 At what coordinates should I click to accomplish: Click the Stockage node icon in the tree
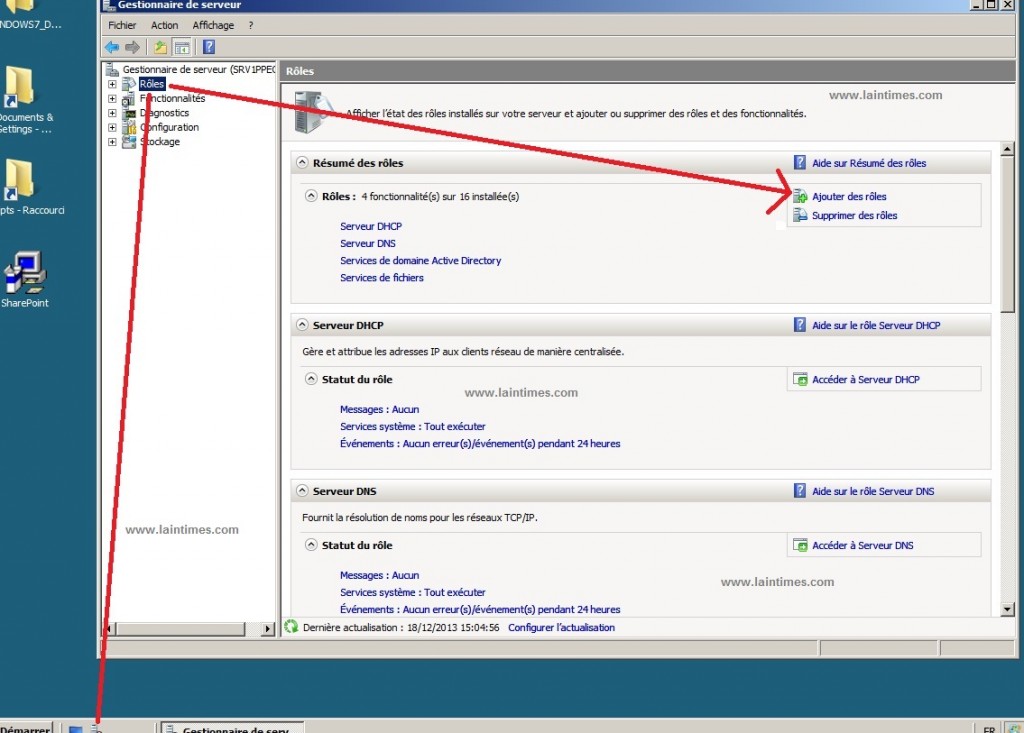tap(129, 141)
